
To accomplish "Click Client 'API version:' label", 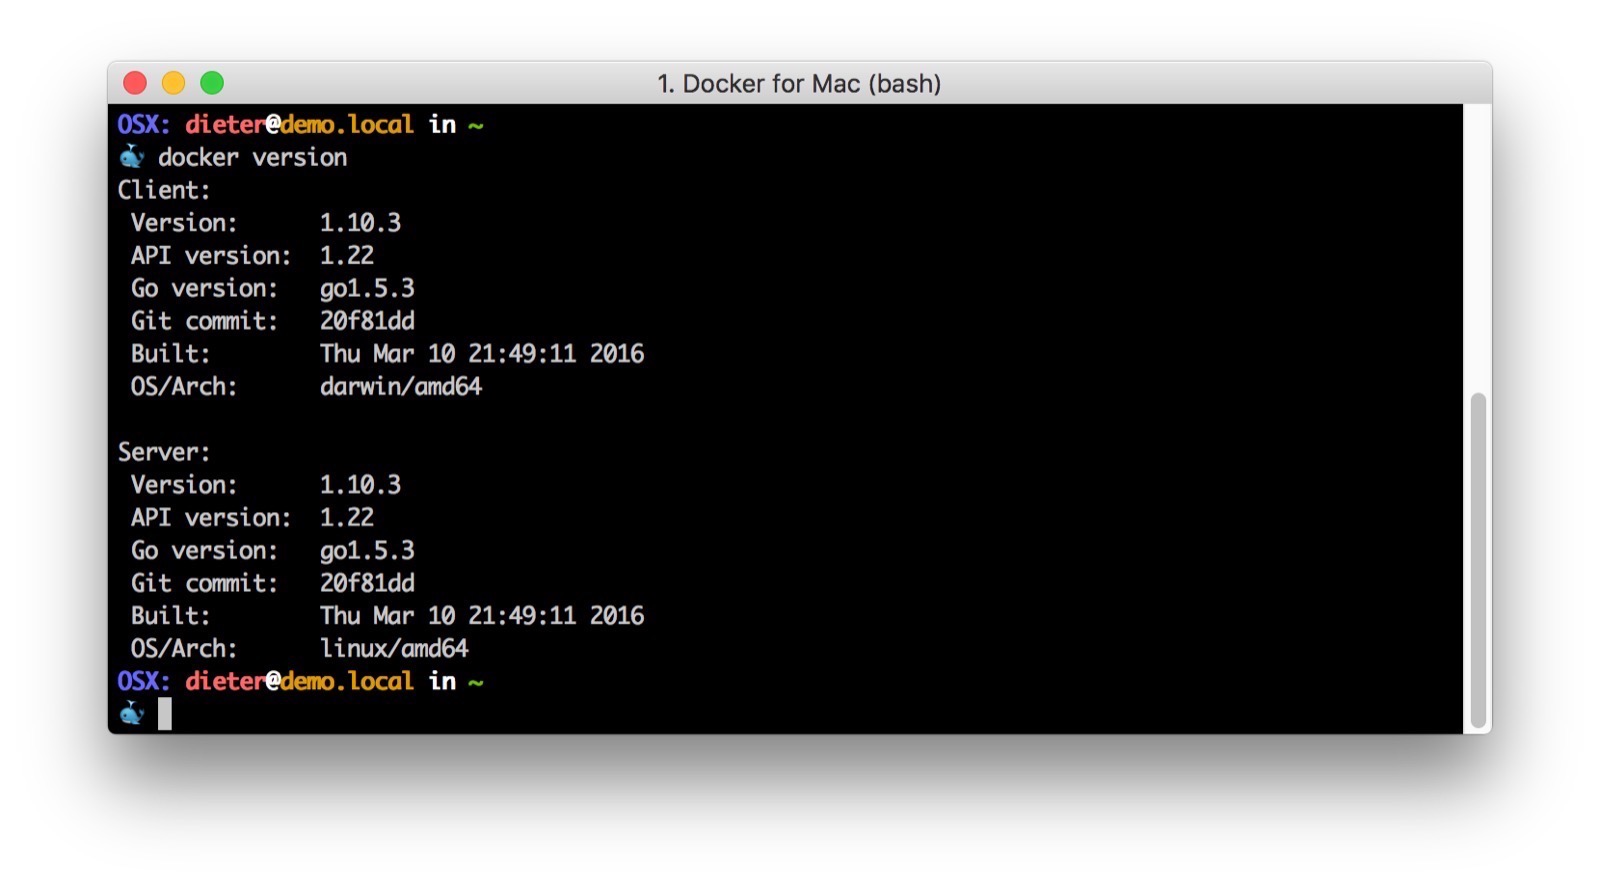I will click(x=211, y=255).
